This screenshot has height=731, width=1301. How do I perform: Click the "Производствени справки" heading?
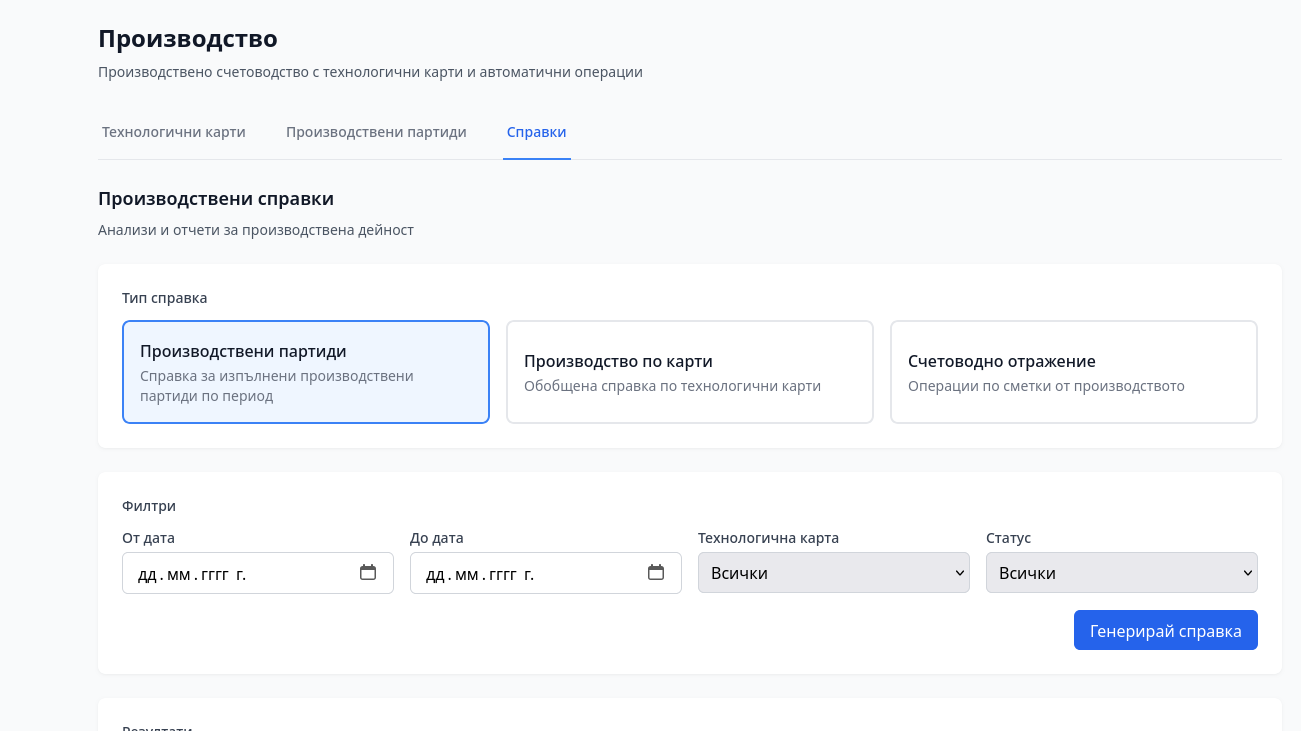coord(216,198)
